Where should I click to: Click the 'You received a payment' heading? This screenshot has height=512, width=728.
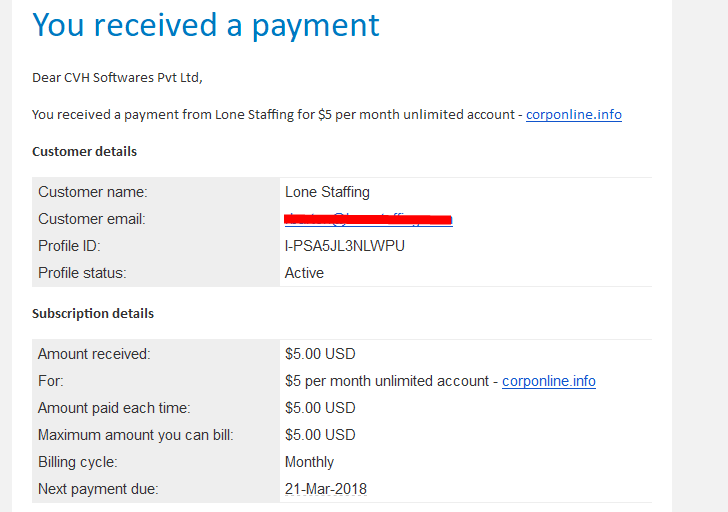[206, 26]
